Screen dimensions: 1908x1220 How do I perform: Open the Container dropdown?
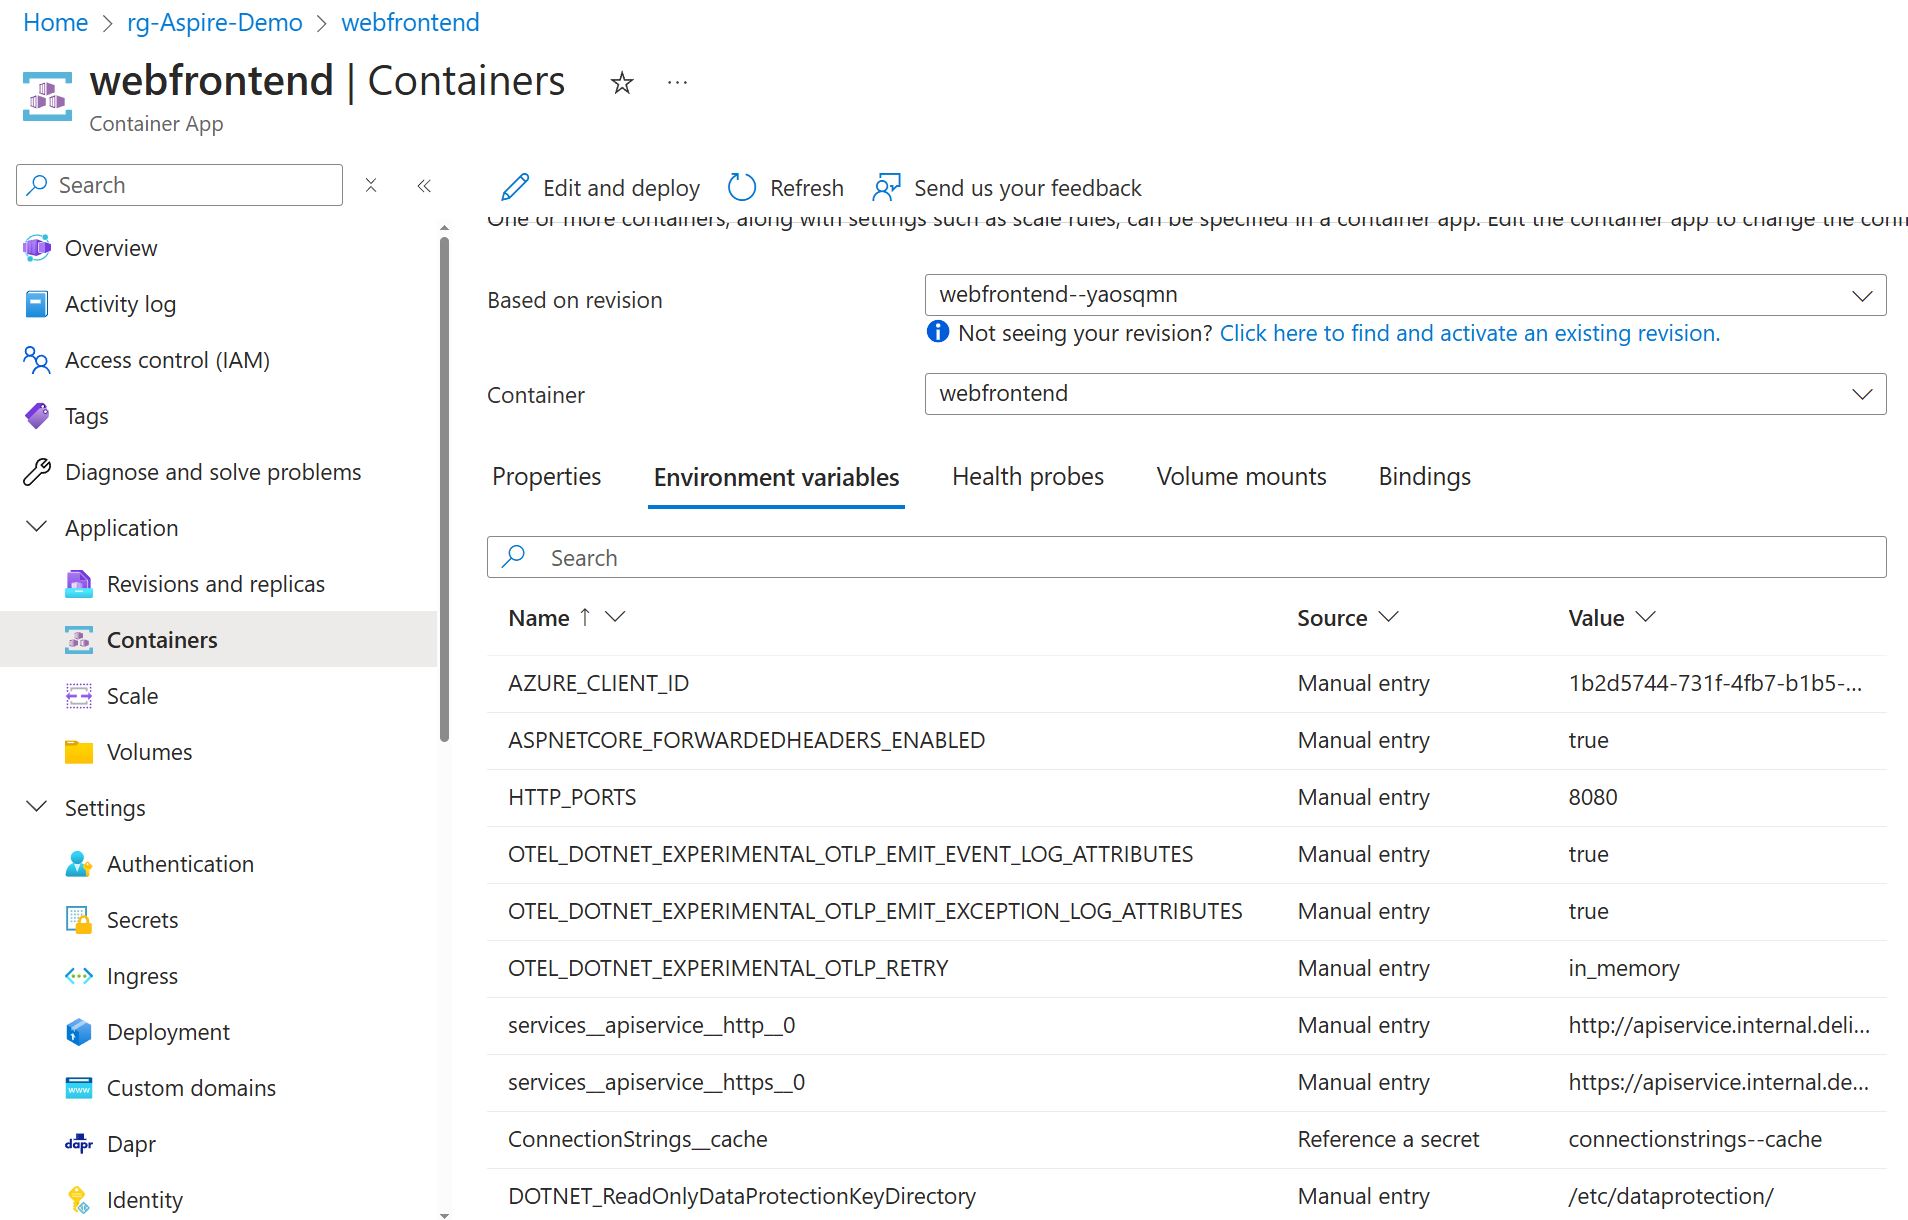point(1405,394)
